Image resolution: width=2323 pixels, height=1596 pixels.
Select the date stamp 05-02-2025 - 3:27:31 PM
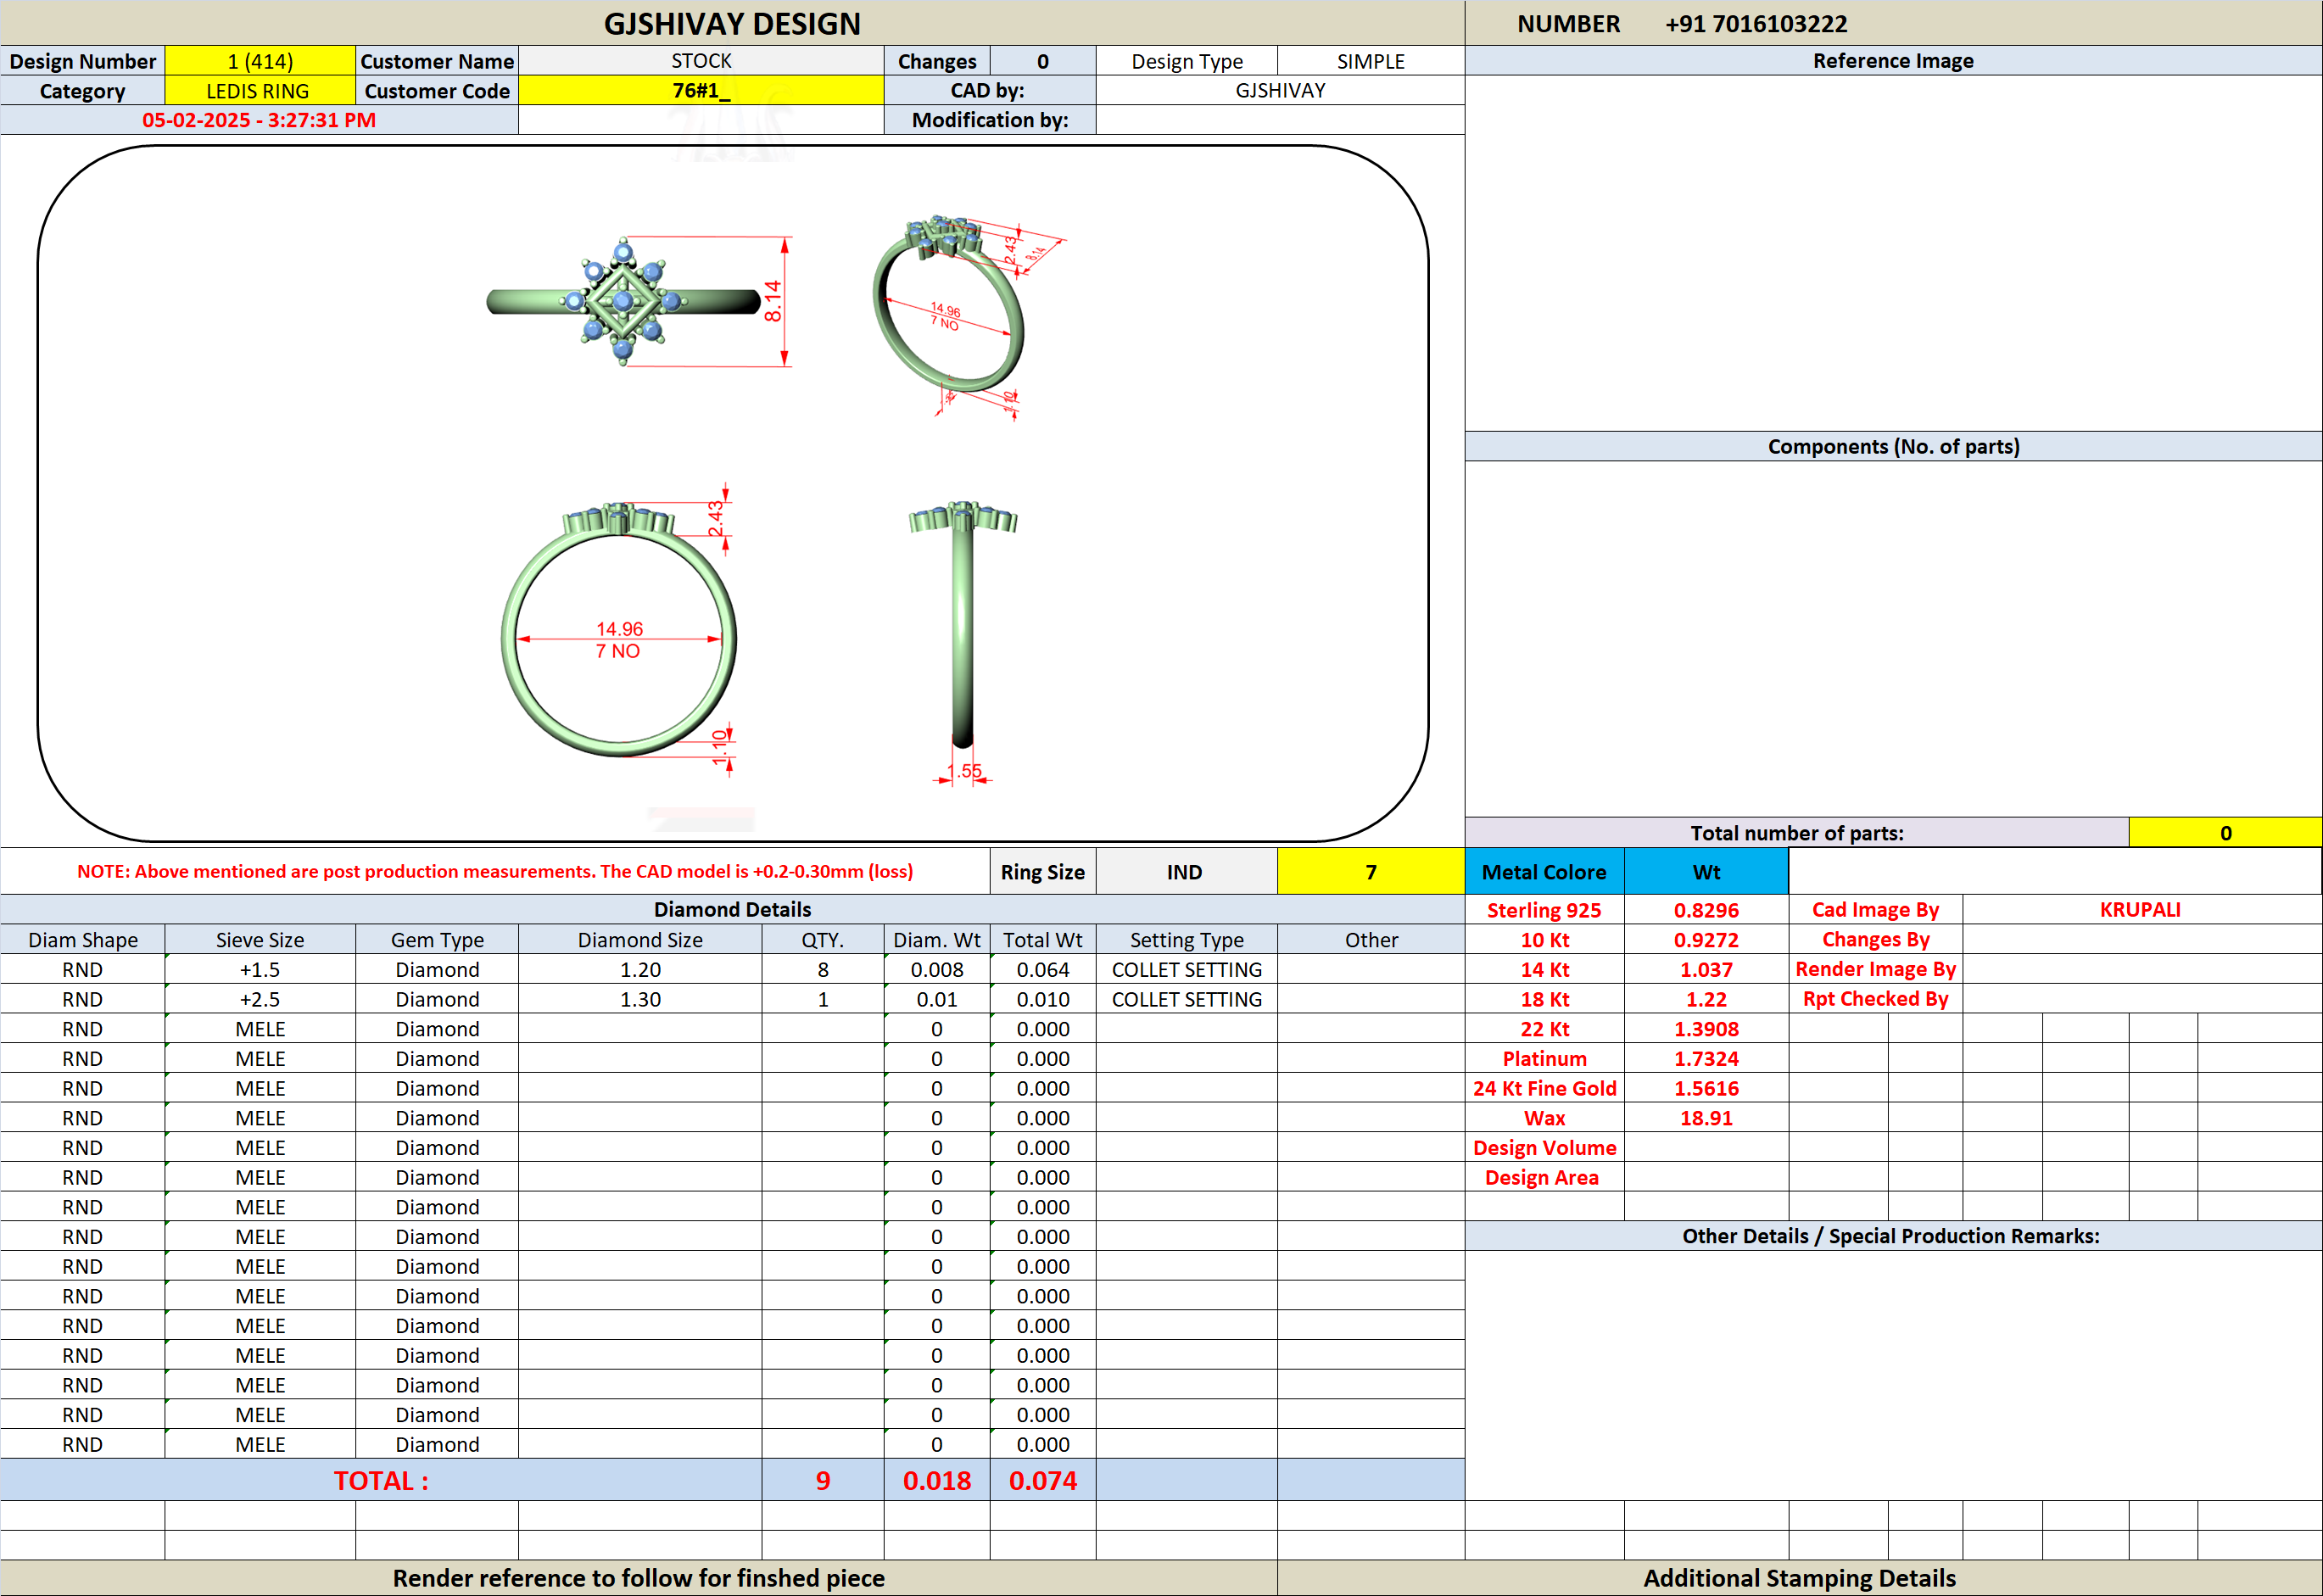coord(259,120)
